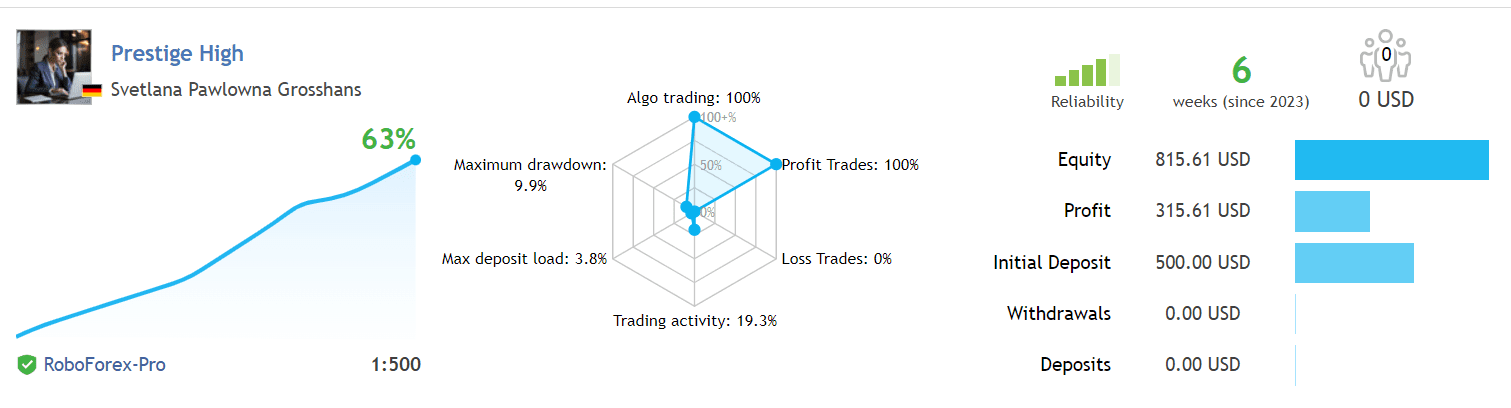Click the Profit Trades radar point
1511x408 pixels.
pyautogui.click(x=774, y=165)
